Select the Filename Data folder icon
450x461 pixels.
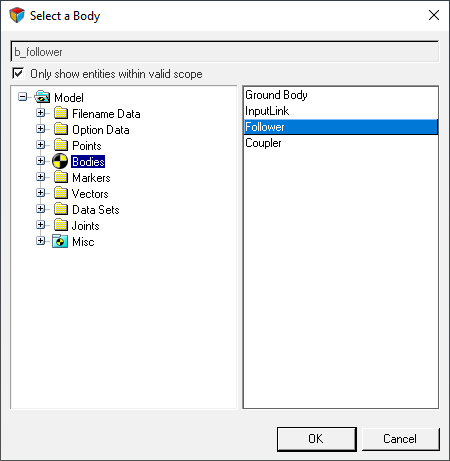(x=61, y=113)
